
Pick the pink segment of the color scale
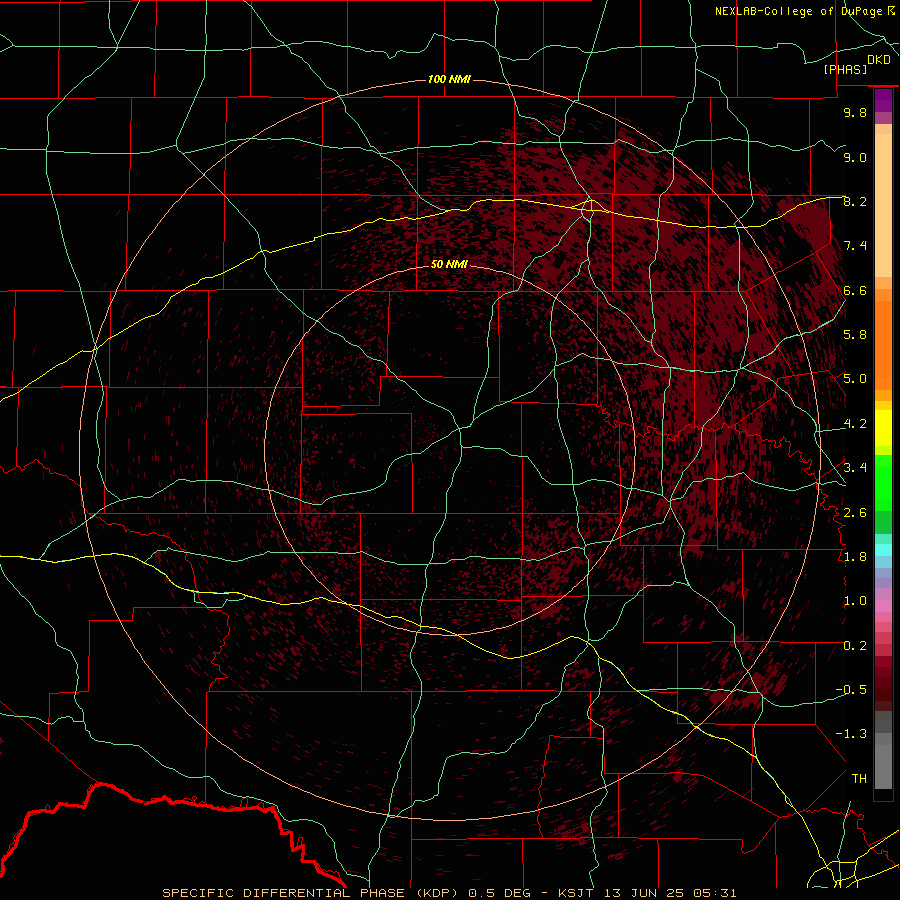(x=883, y=606)
